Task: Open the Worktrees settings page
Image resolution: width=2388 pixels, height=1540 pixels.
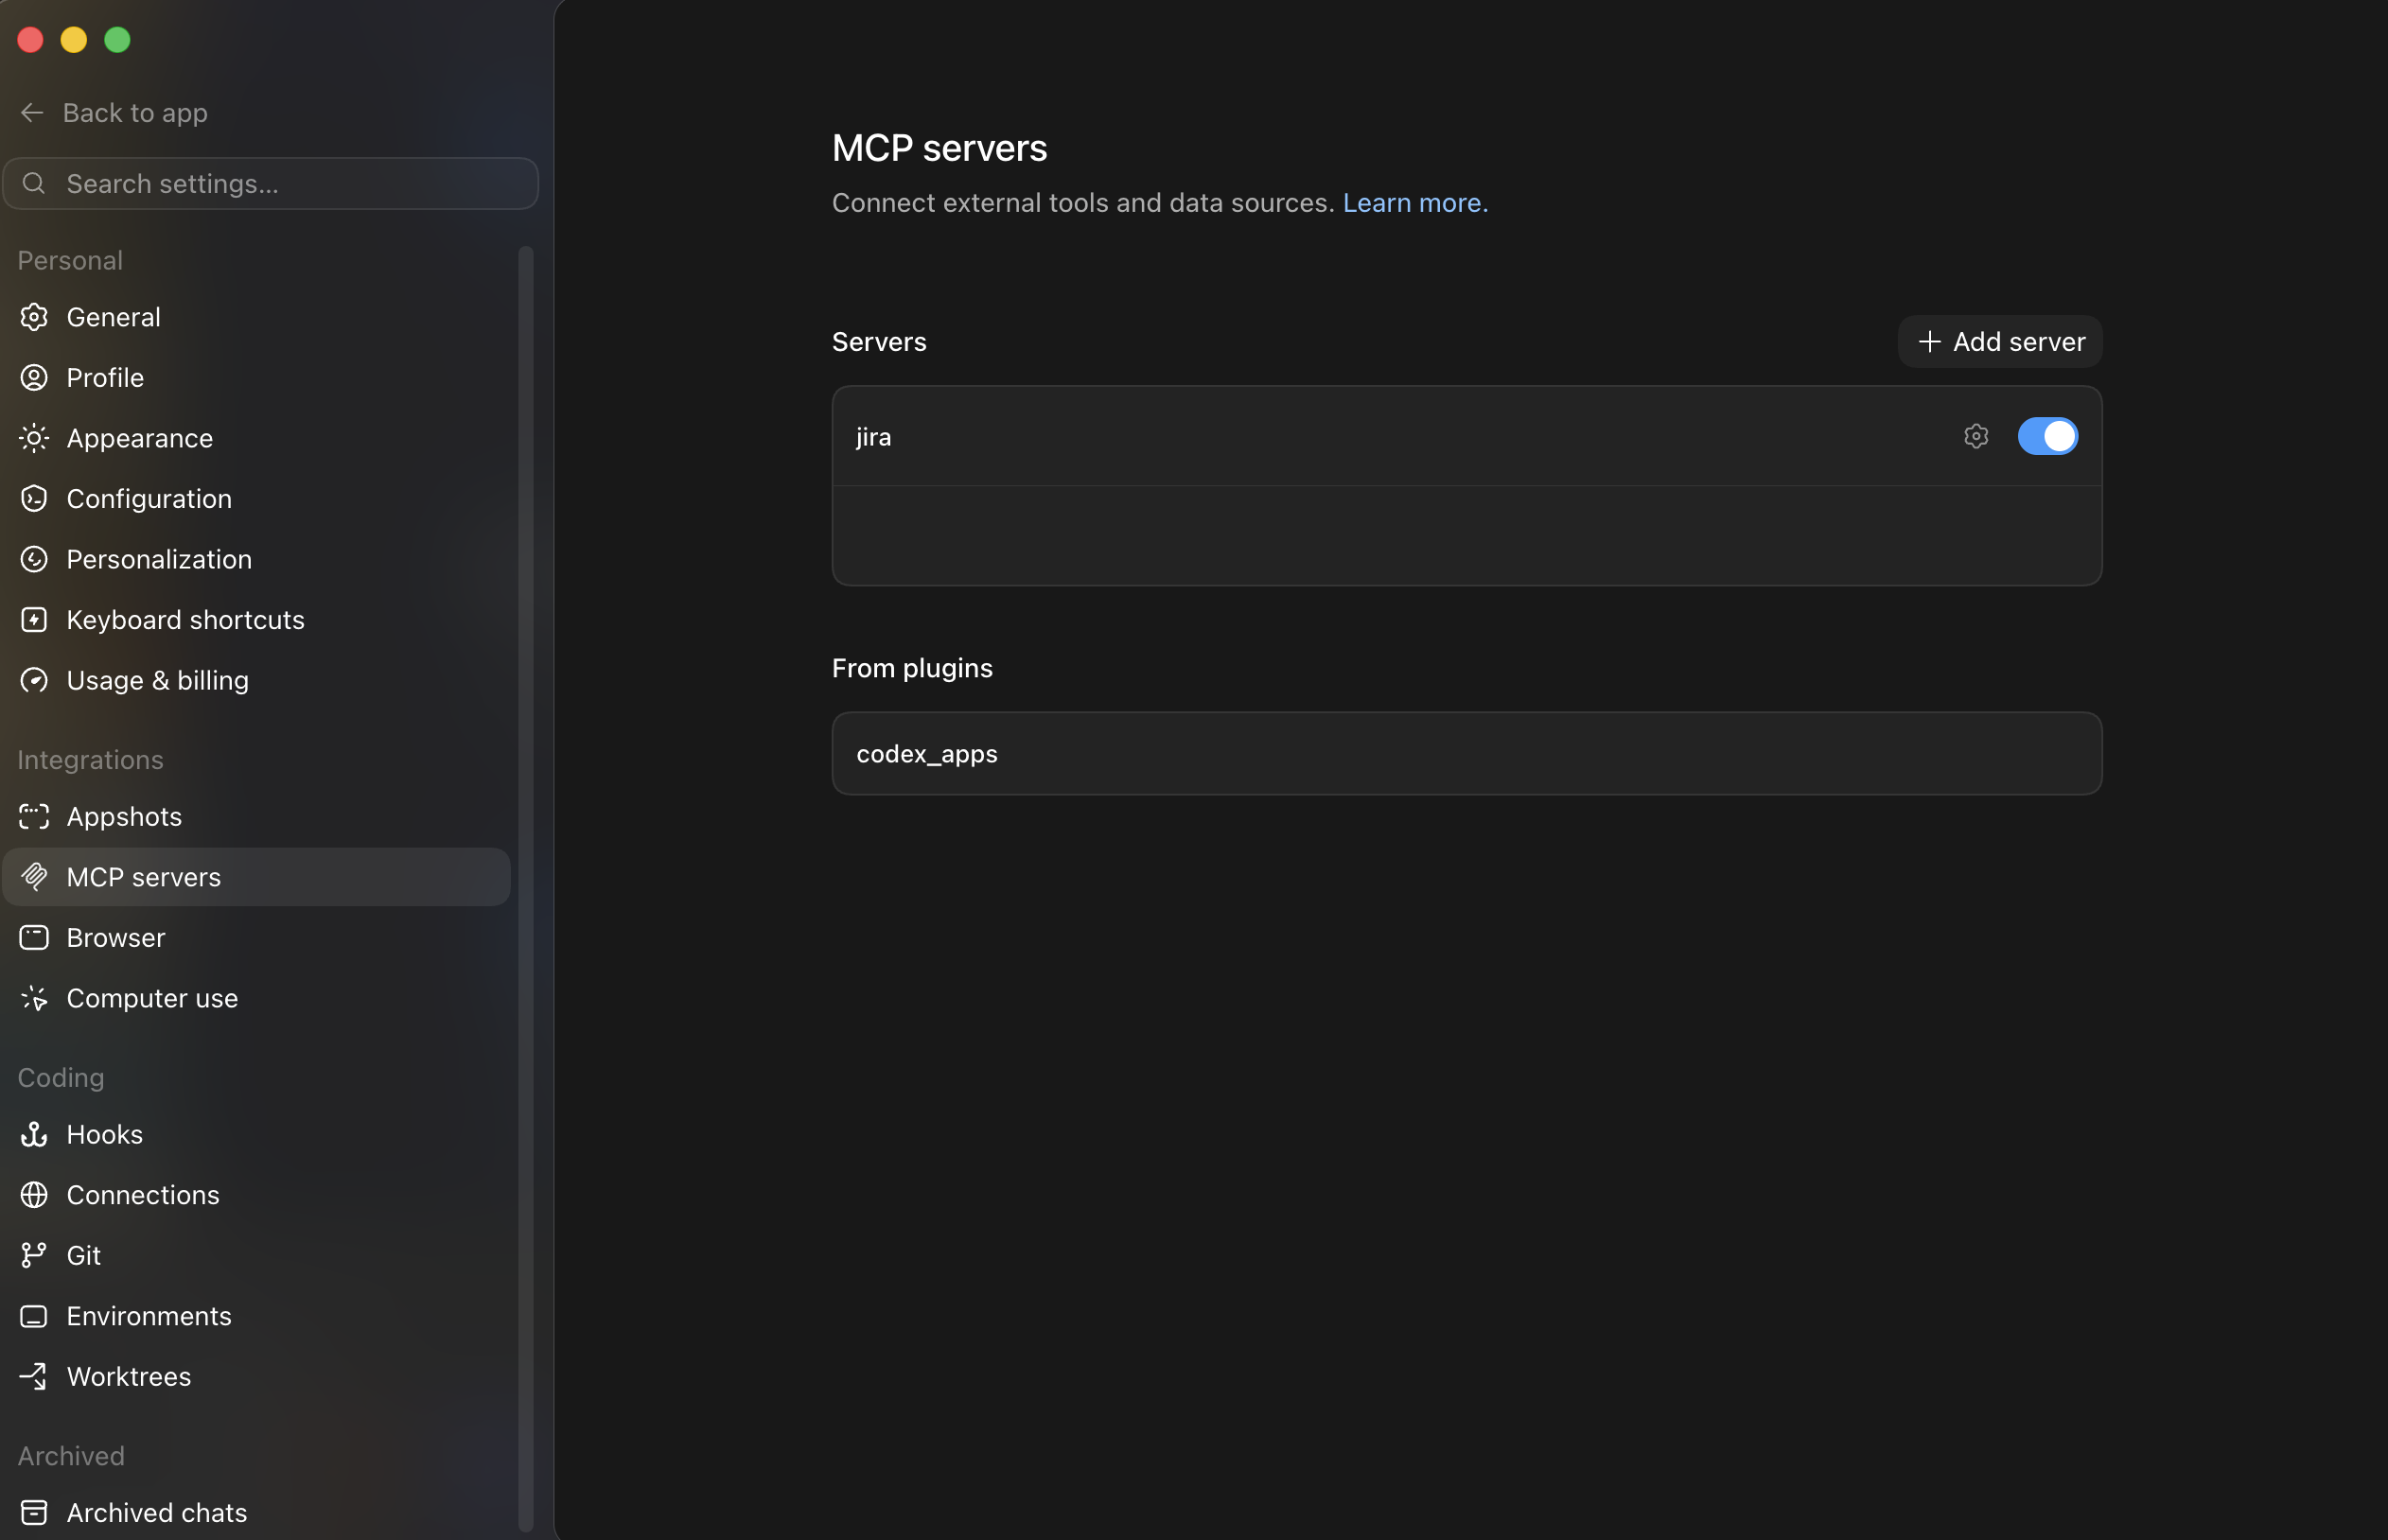Action: coord(256,1376)
